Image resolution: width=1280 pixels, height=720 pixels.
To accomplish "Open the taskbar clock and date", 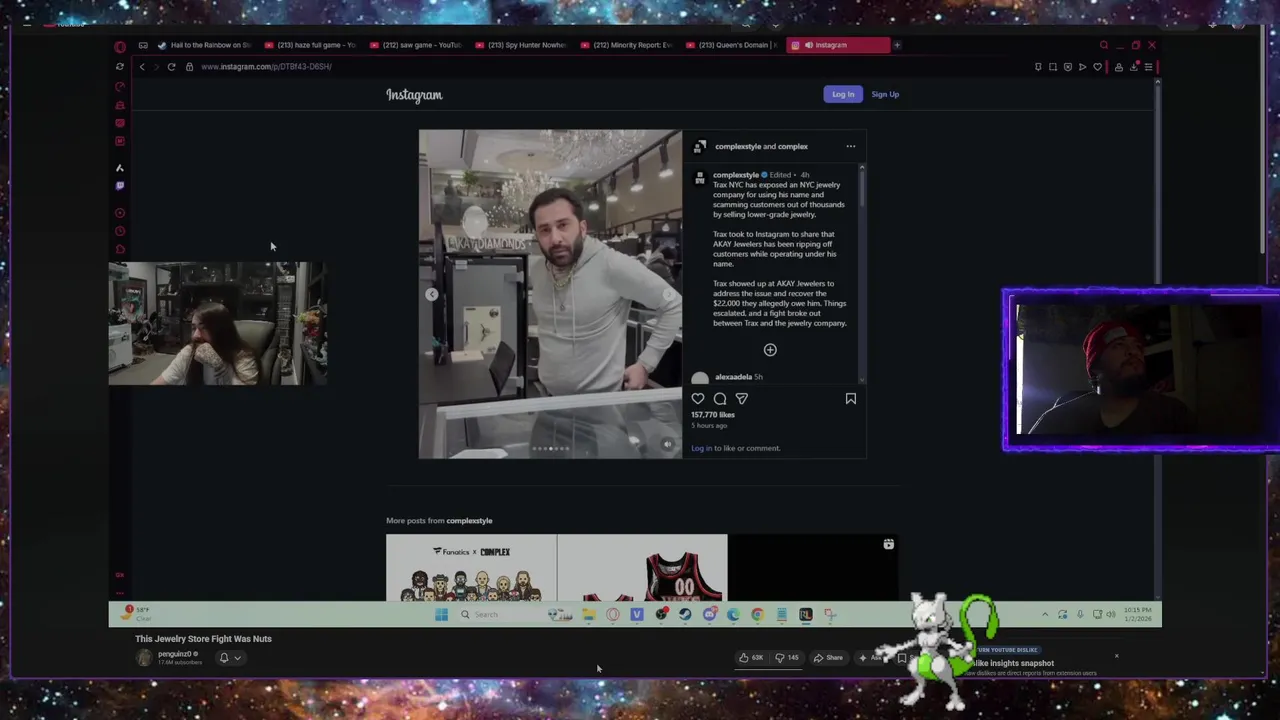I will click(1140, 615).
